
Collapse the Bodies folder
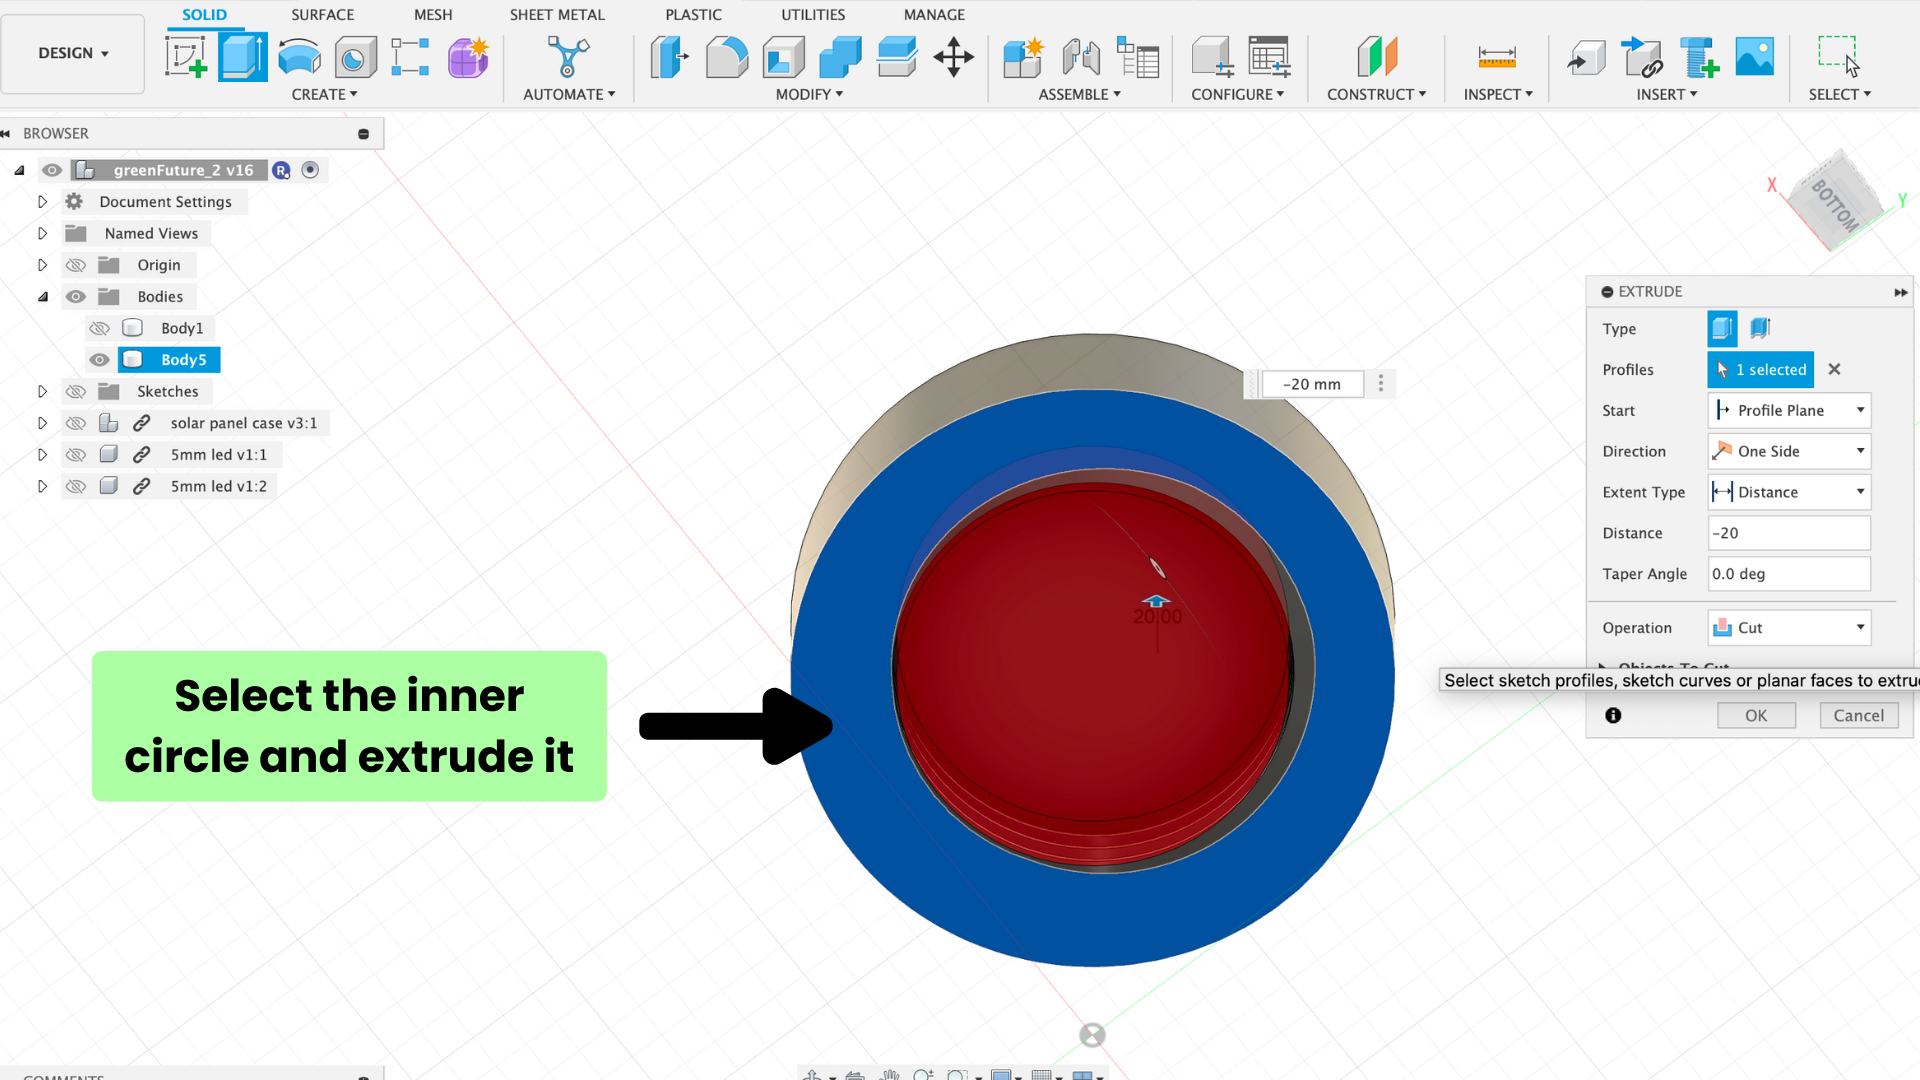[x=42, y=297]
